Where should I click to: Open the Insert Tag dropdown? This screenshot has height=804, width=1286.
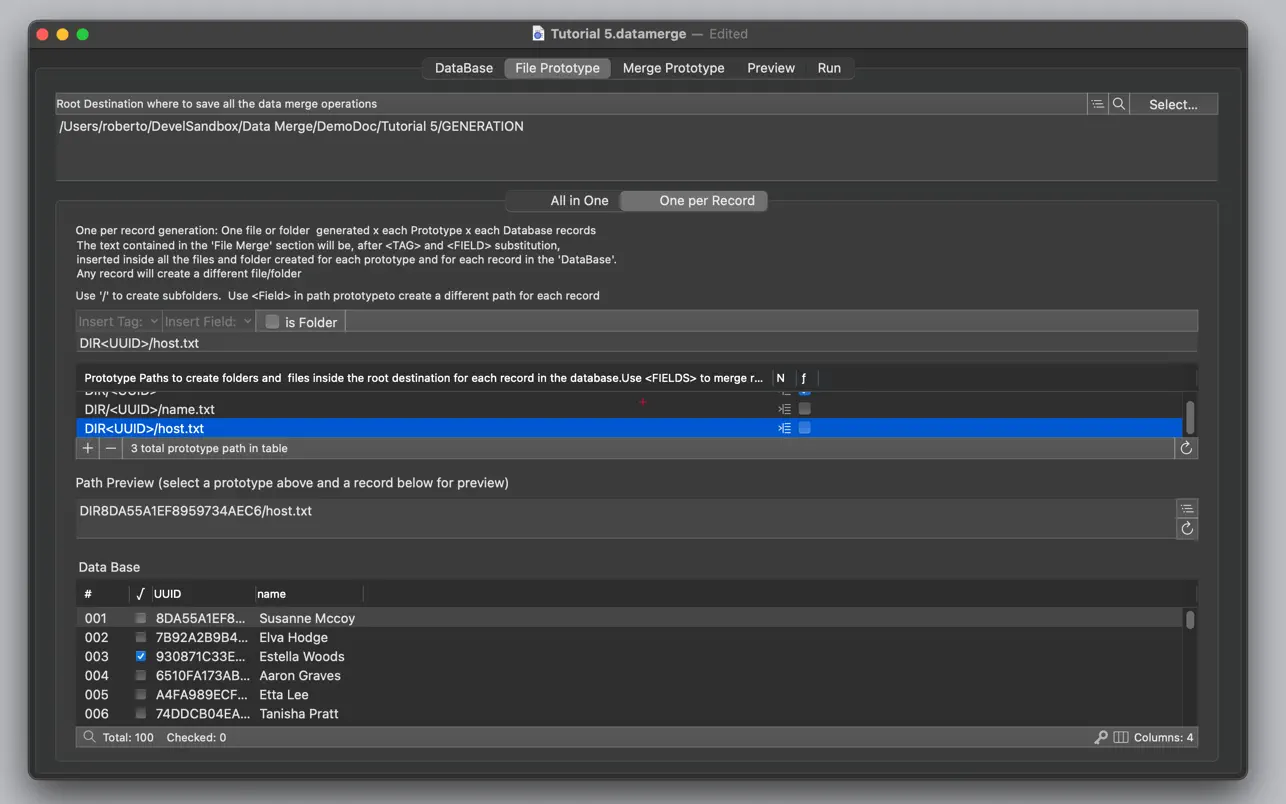118,321
